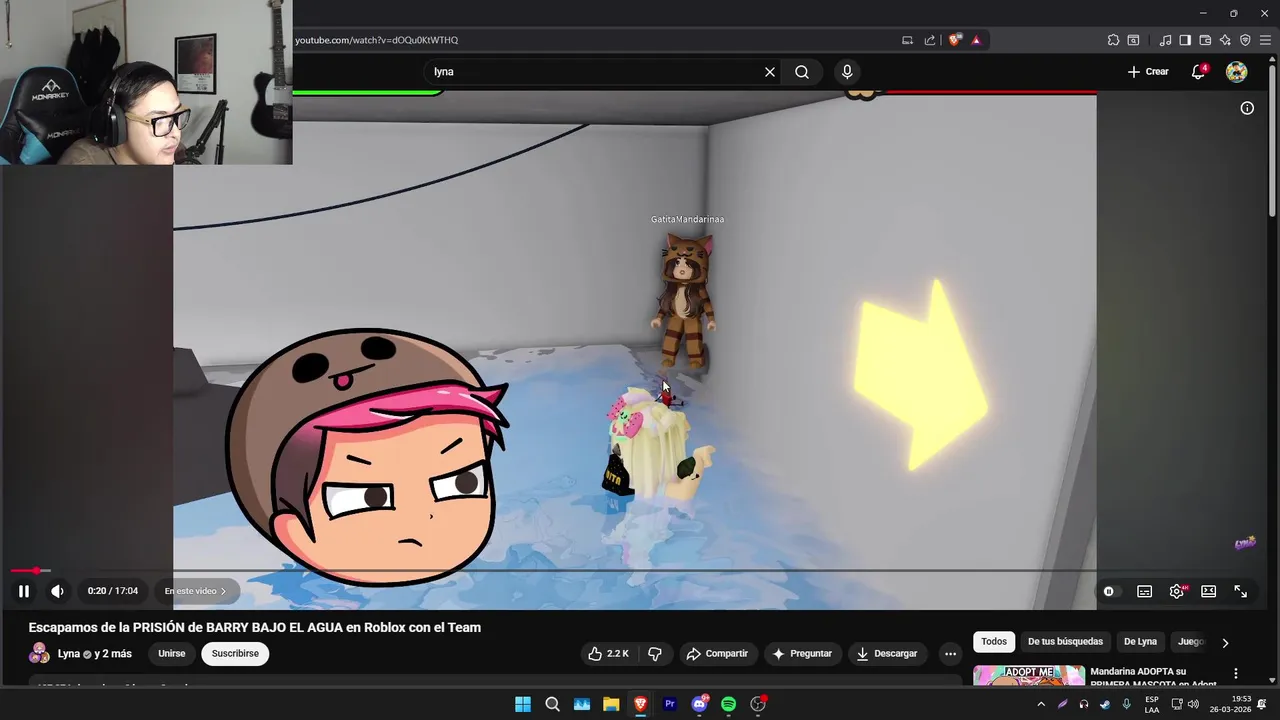Open the browser hamburger main menu
Screen dimensions: 1280x720
(x=1265, y=40)
